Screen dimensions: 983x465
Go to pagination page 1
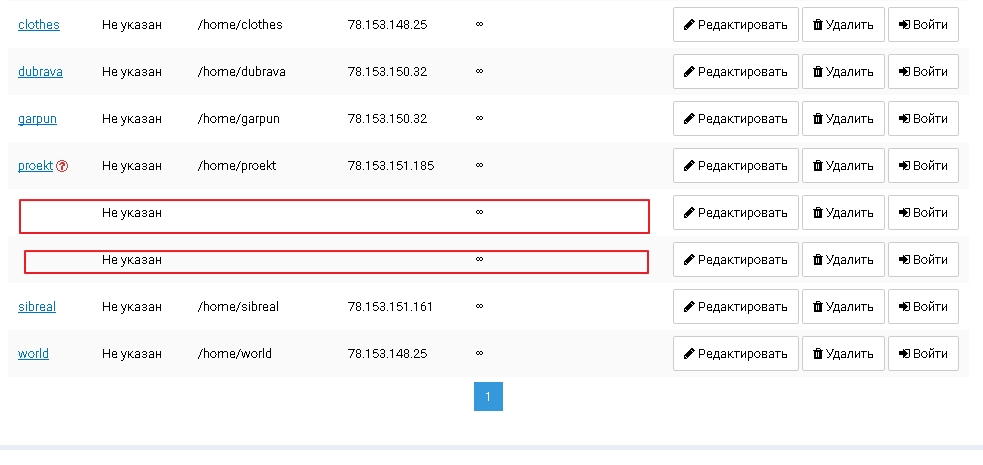point(488,397)
